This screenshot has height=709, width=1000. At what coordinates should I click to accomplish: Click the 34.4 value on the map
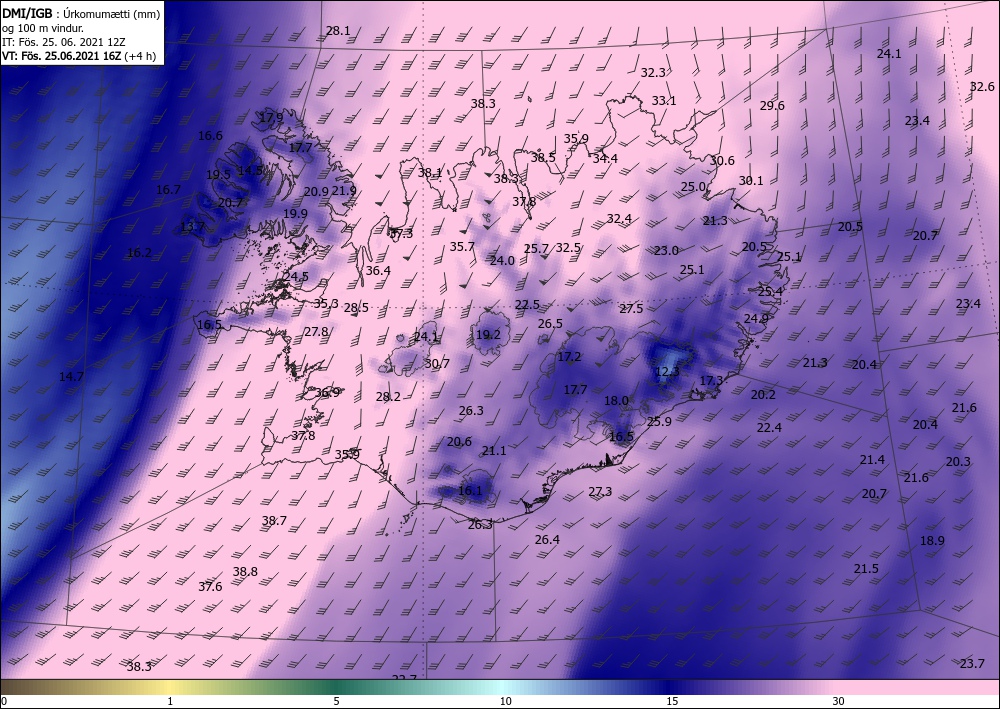click(605, 158)
